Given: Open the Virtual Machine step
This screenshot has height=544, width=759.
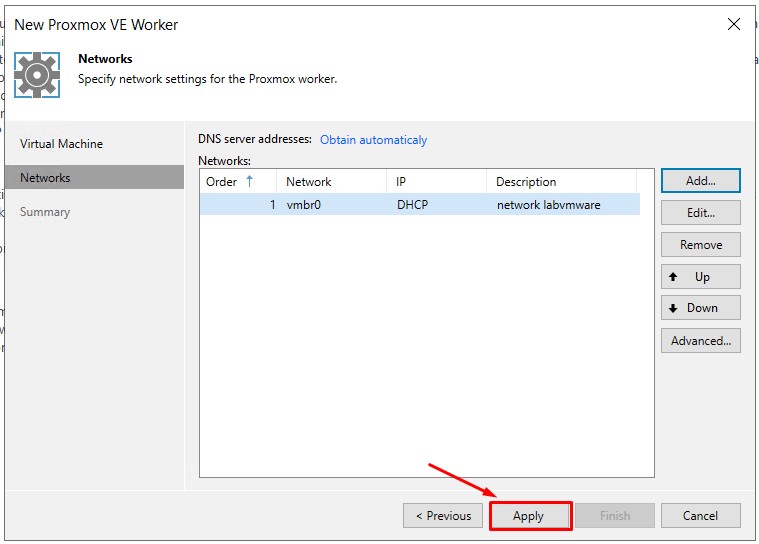Looking at the screenshot, I should tap(61, 144).
